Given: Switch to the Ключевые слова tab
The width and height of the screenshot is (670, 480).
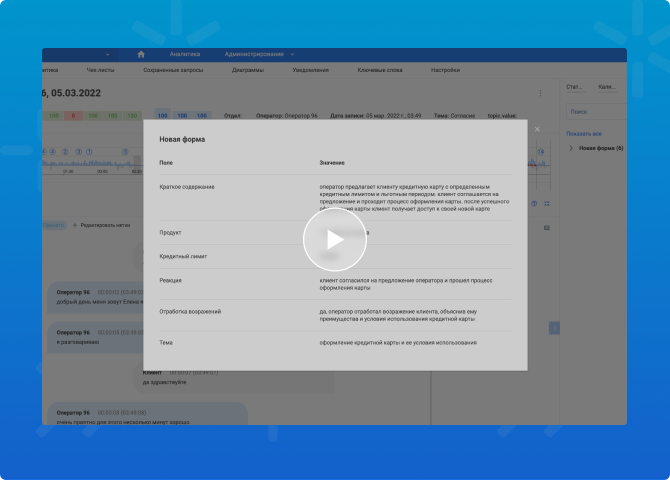Looking at the screenshot, I should 380,71.
